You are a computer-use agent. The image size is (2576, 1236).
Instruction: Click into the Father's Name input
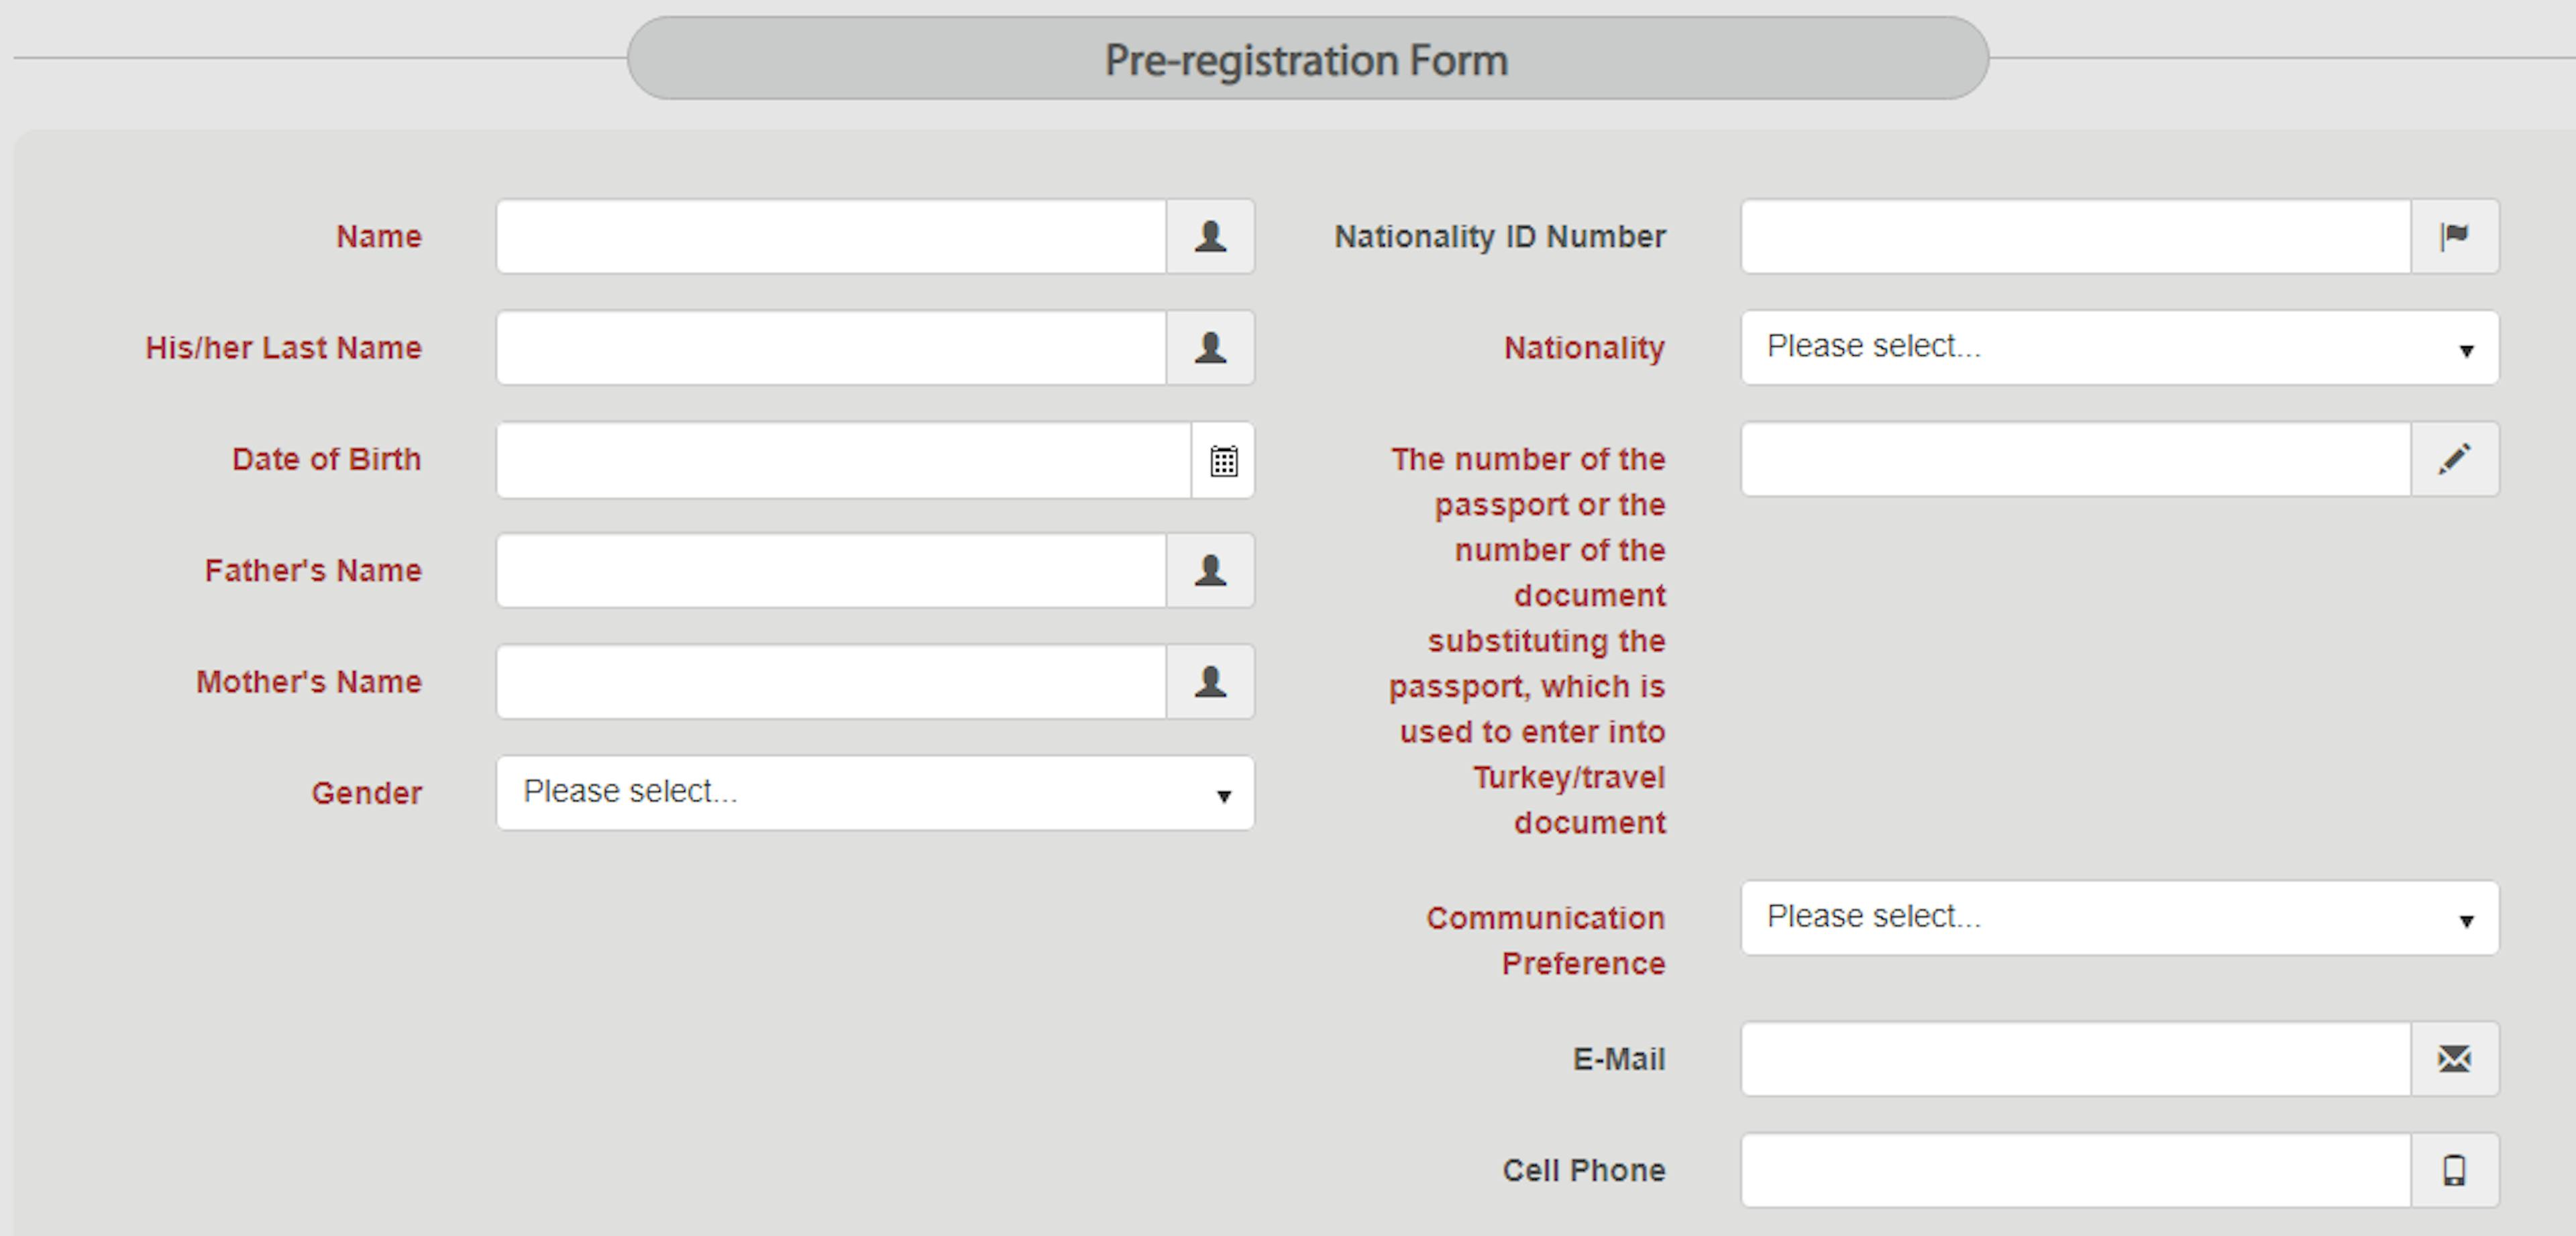pyautogui.click(x=831, y=571)
